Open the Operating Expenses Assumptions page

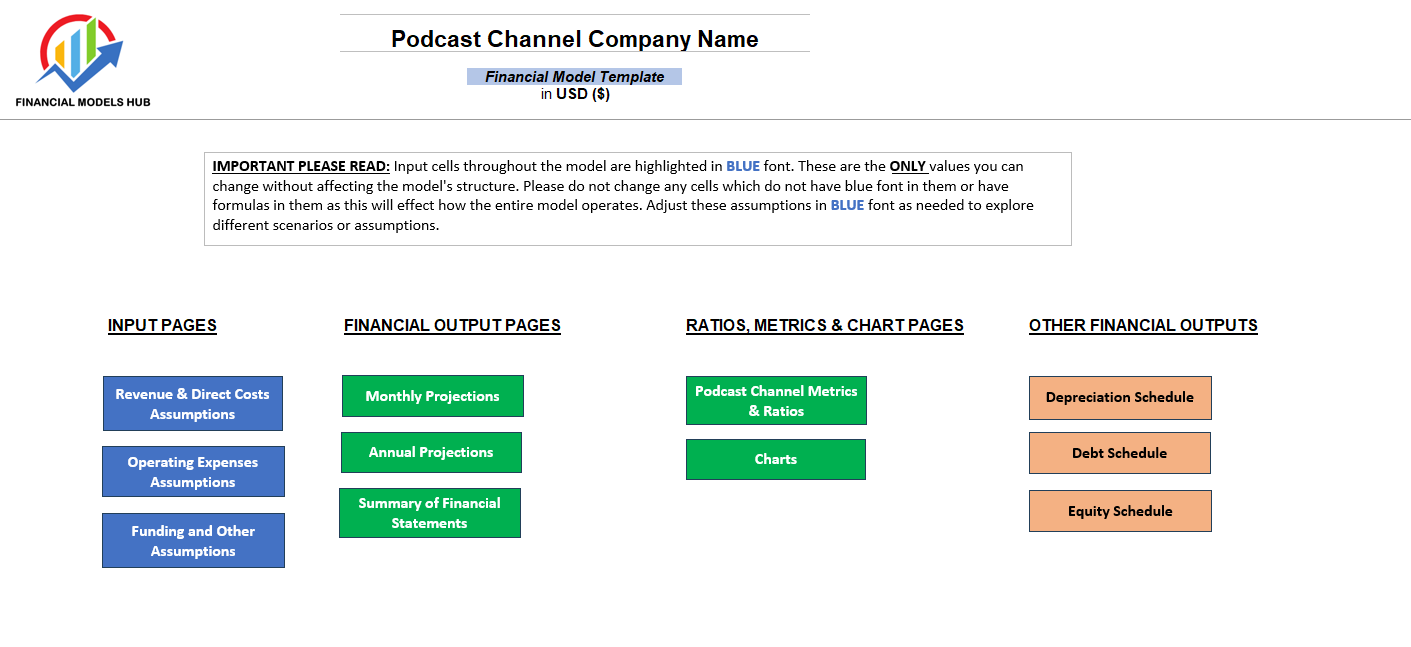(x=193, y=471)
